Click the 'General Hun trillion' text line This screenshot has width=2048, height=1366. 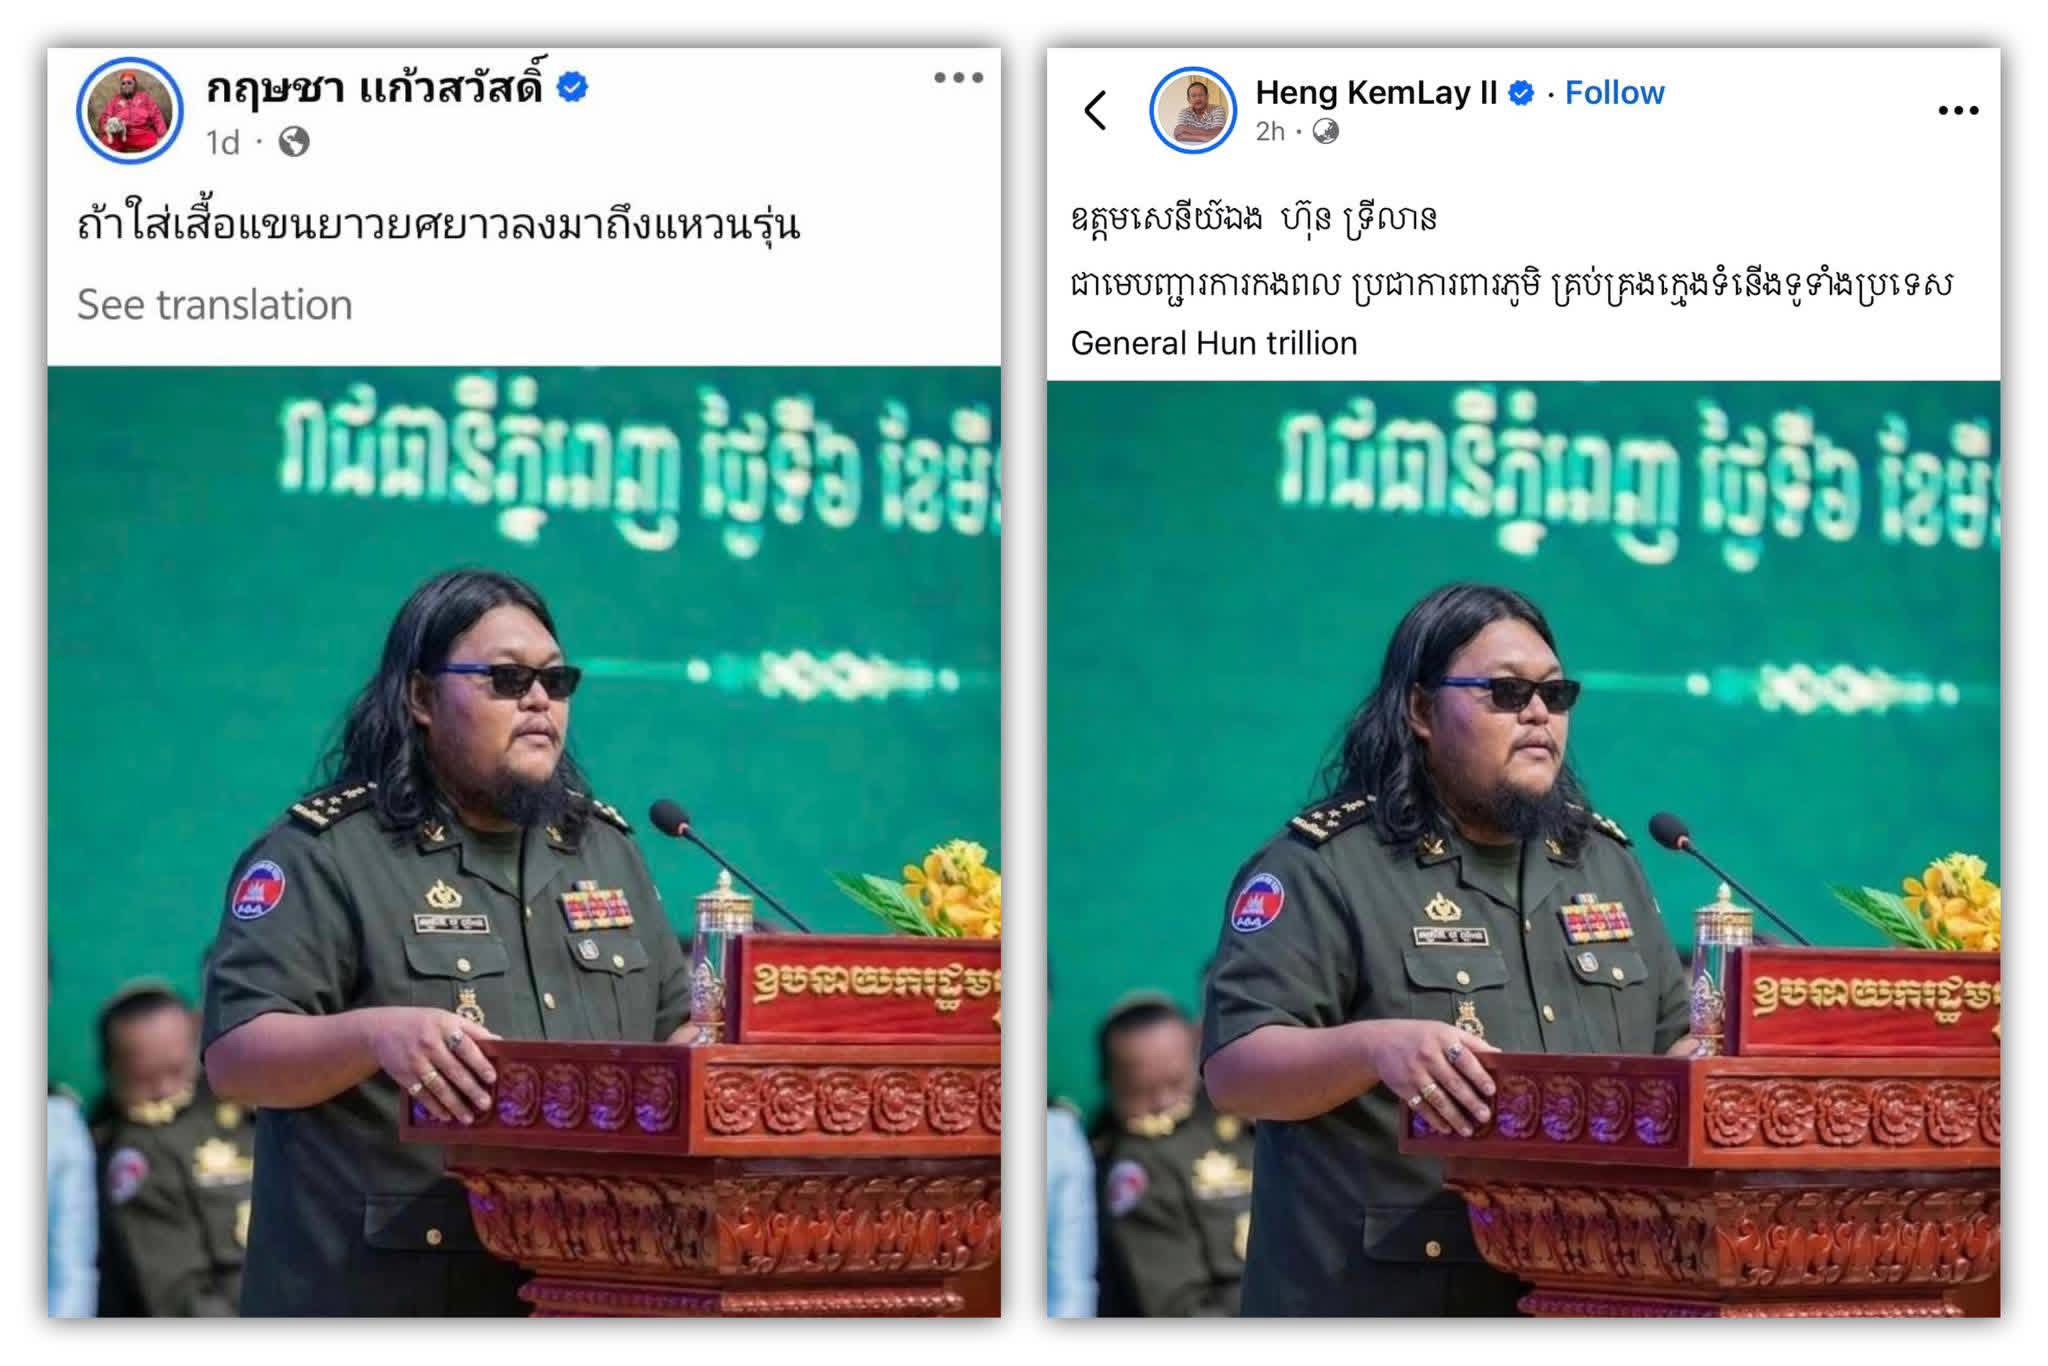tap(1214, 343)
